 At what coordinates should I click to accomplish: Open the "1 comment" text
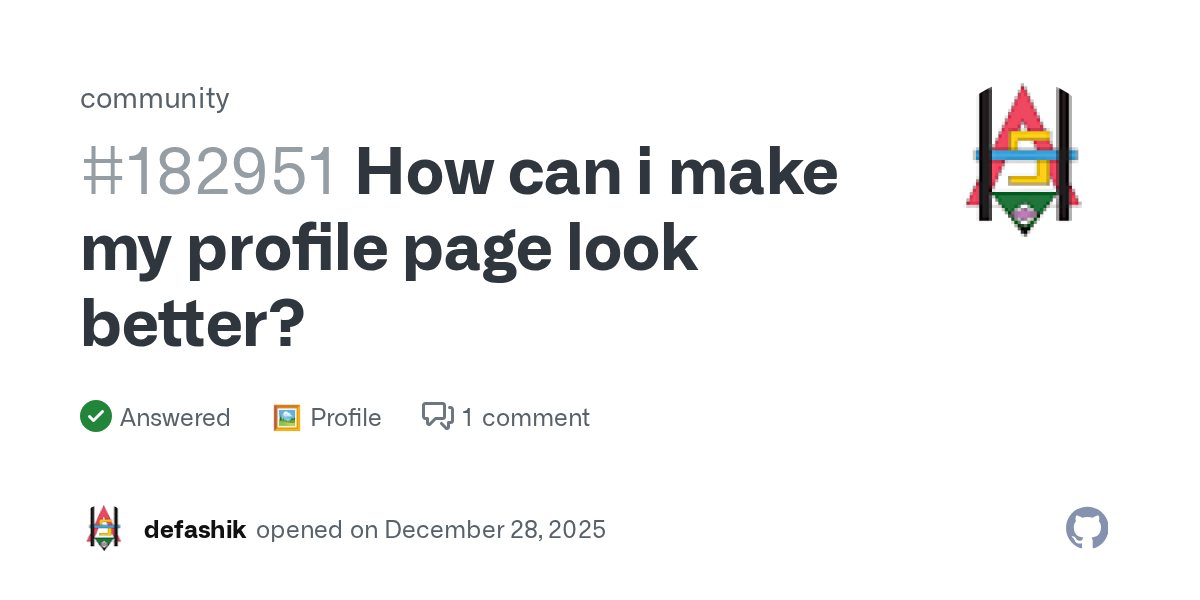point(525,417)
